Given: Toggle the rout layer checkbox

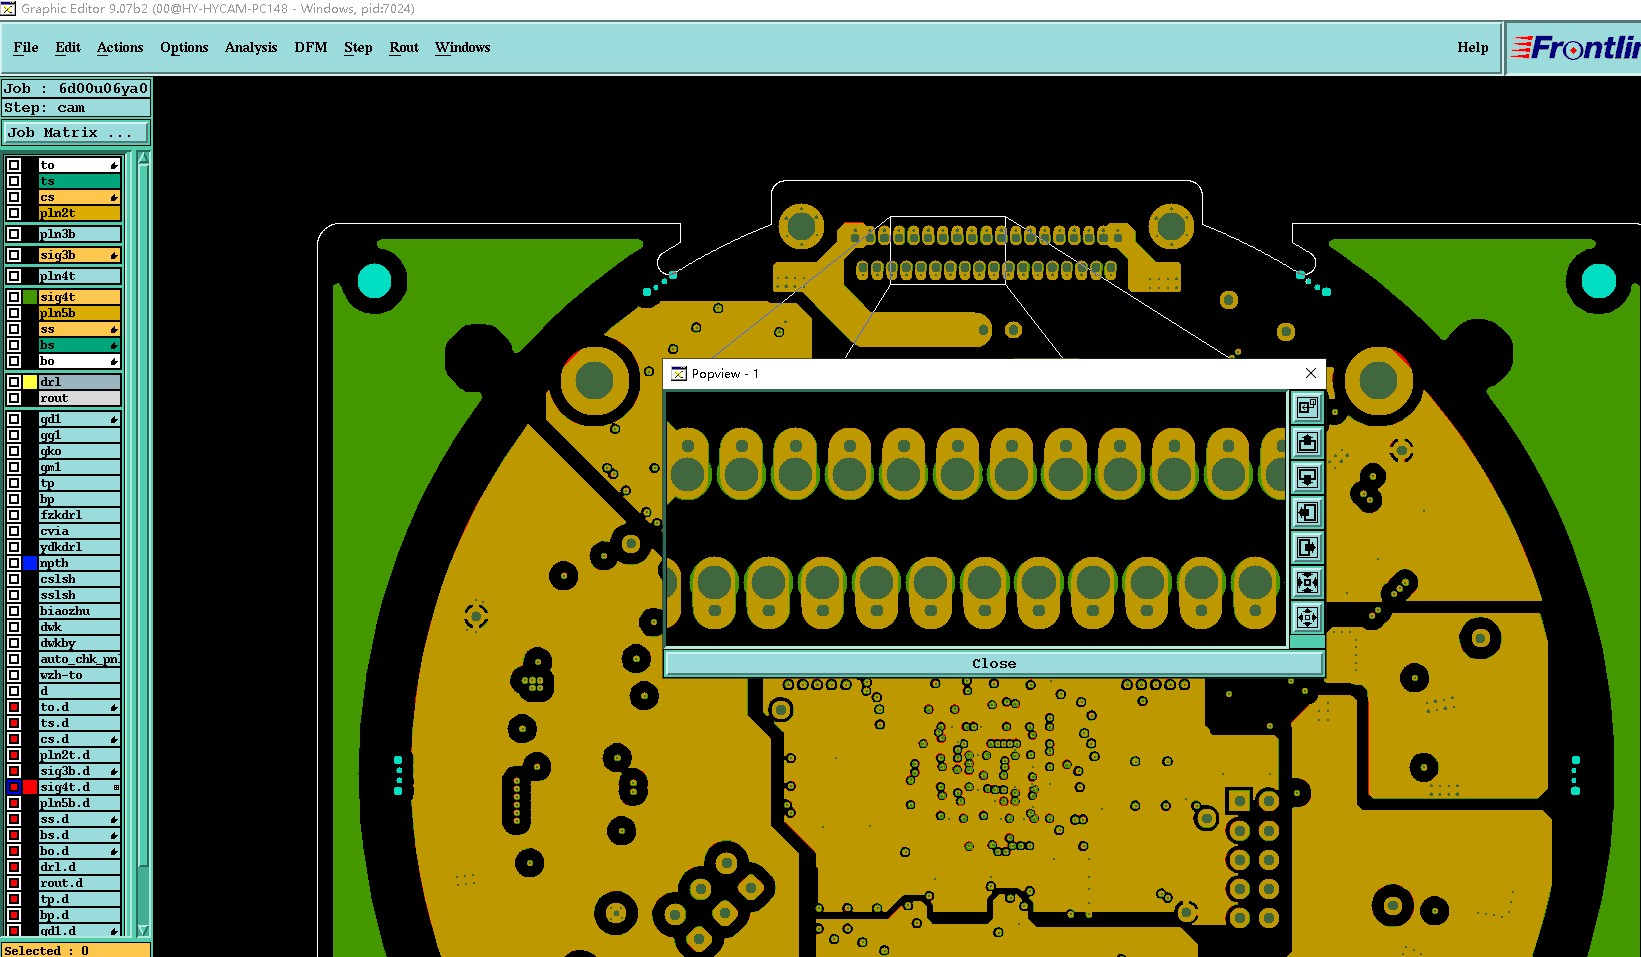Looking at the screenshot, I should pos(14,398).
